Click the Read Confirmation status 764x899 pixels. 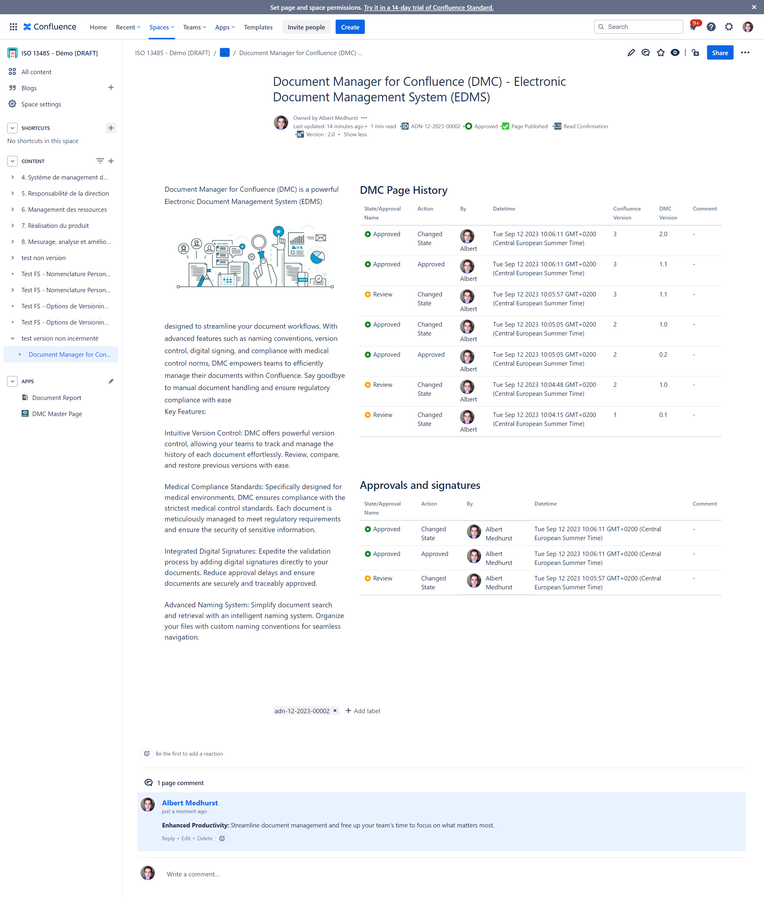pyautogui.click(x=581, y=127)
